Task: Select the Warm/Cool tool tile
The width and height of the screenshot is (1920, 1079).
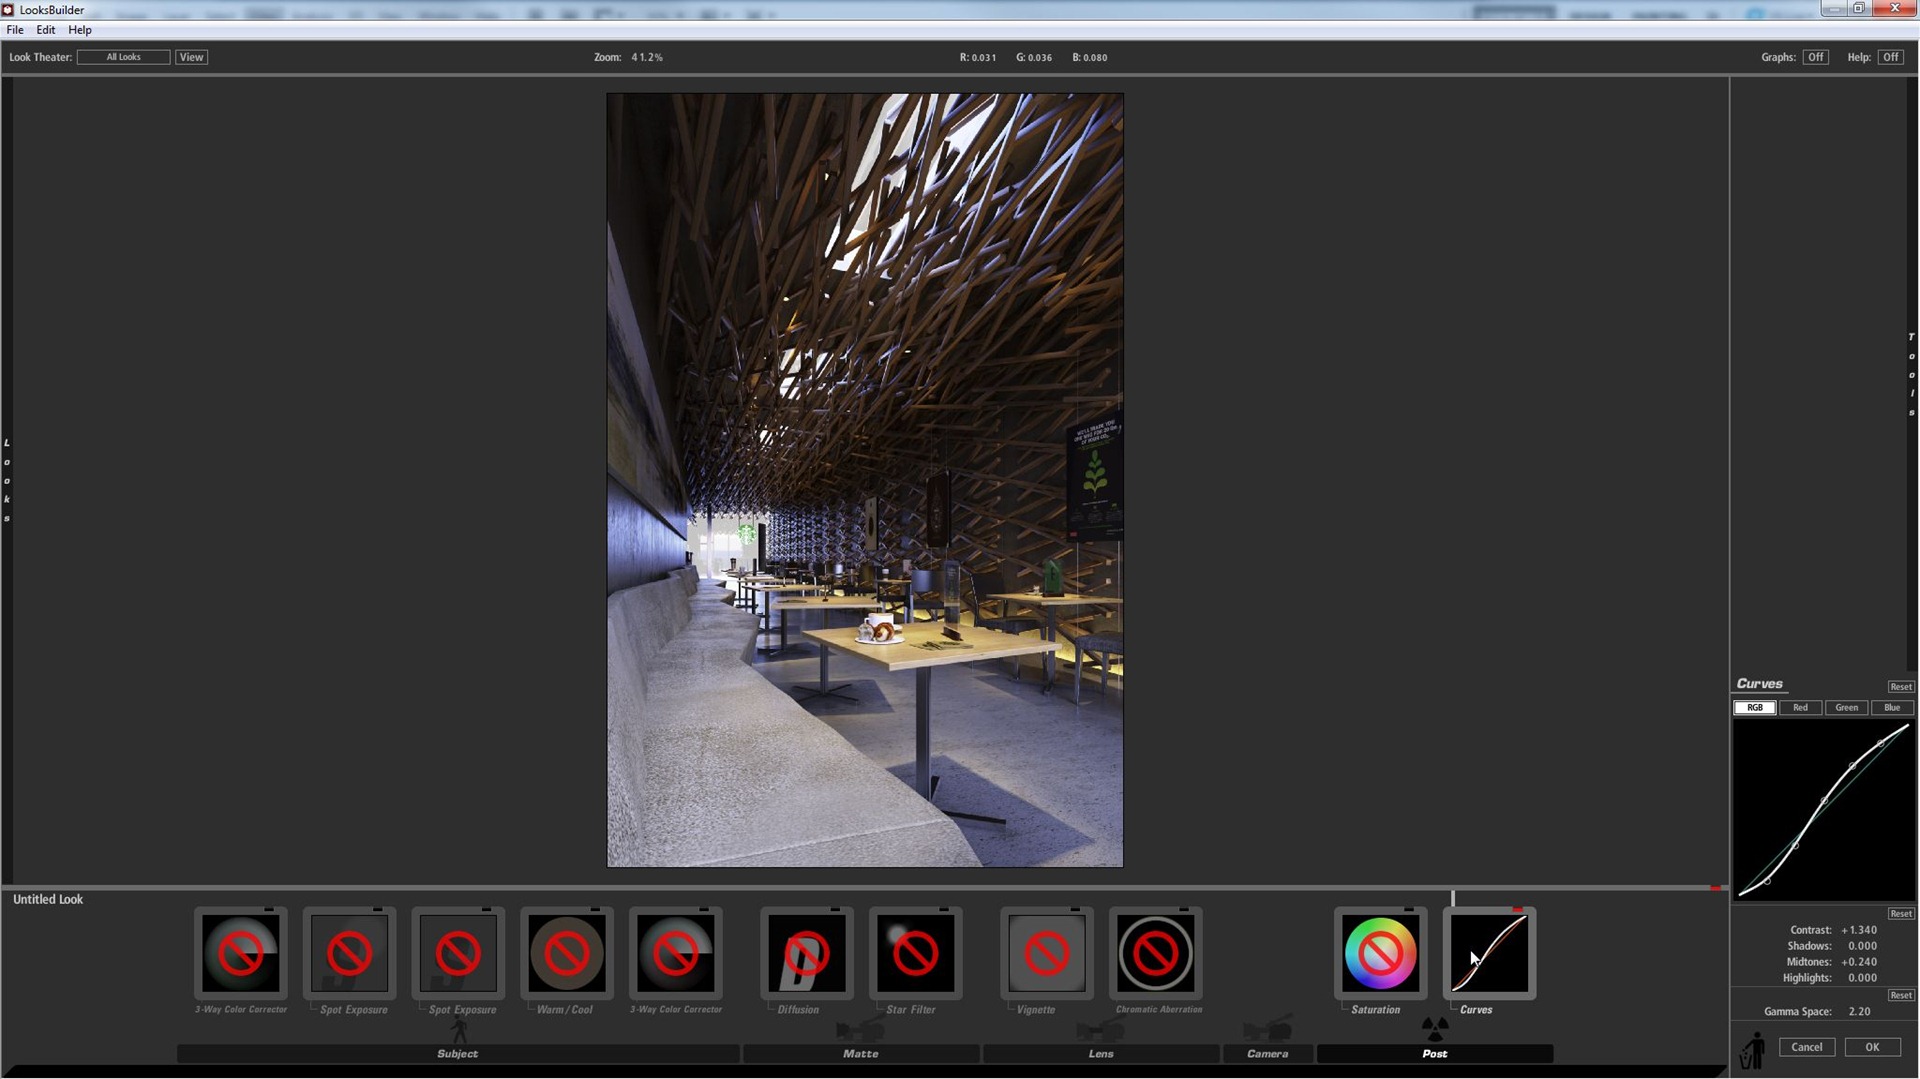Action: coord(567,953)
